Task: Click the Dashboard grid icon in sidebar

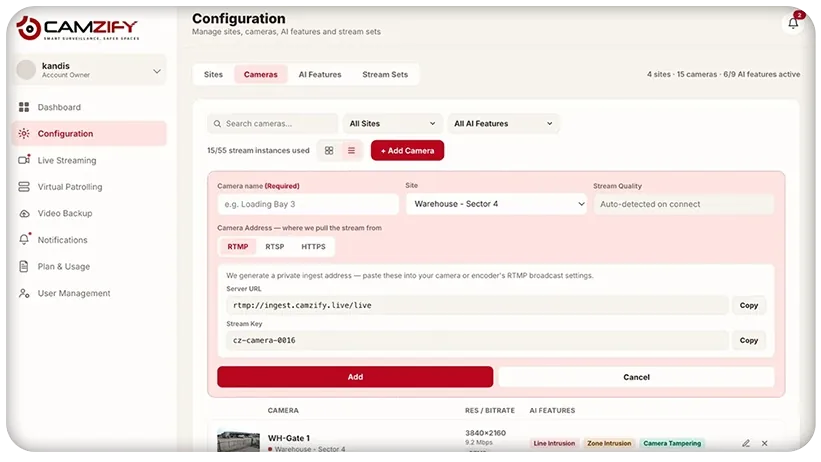Action: tap(24, 107)
